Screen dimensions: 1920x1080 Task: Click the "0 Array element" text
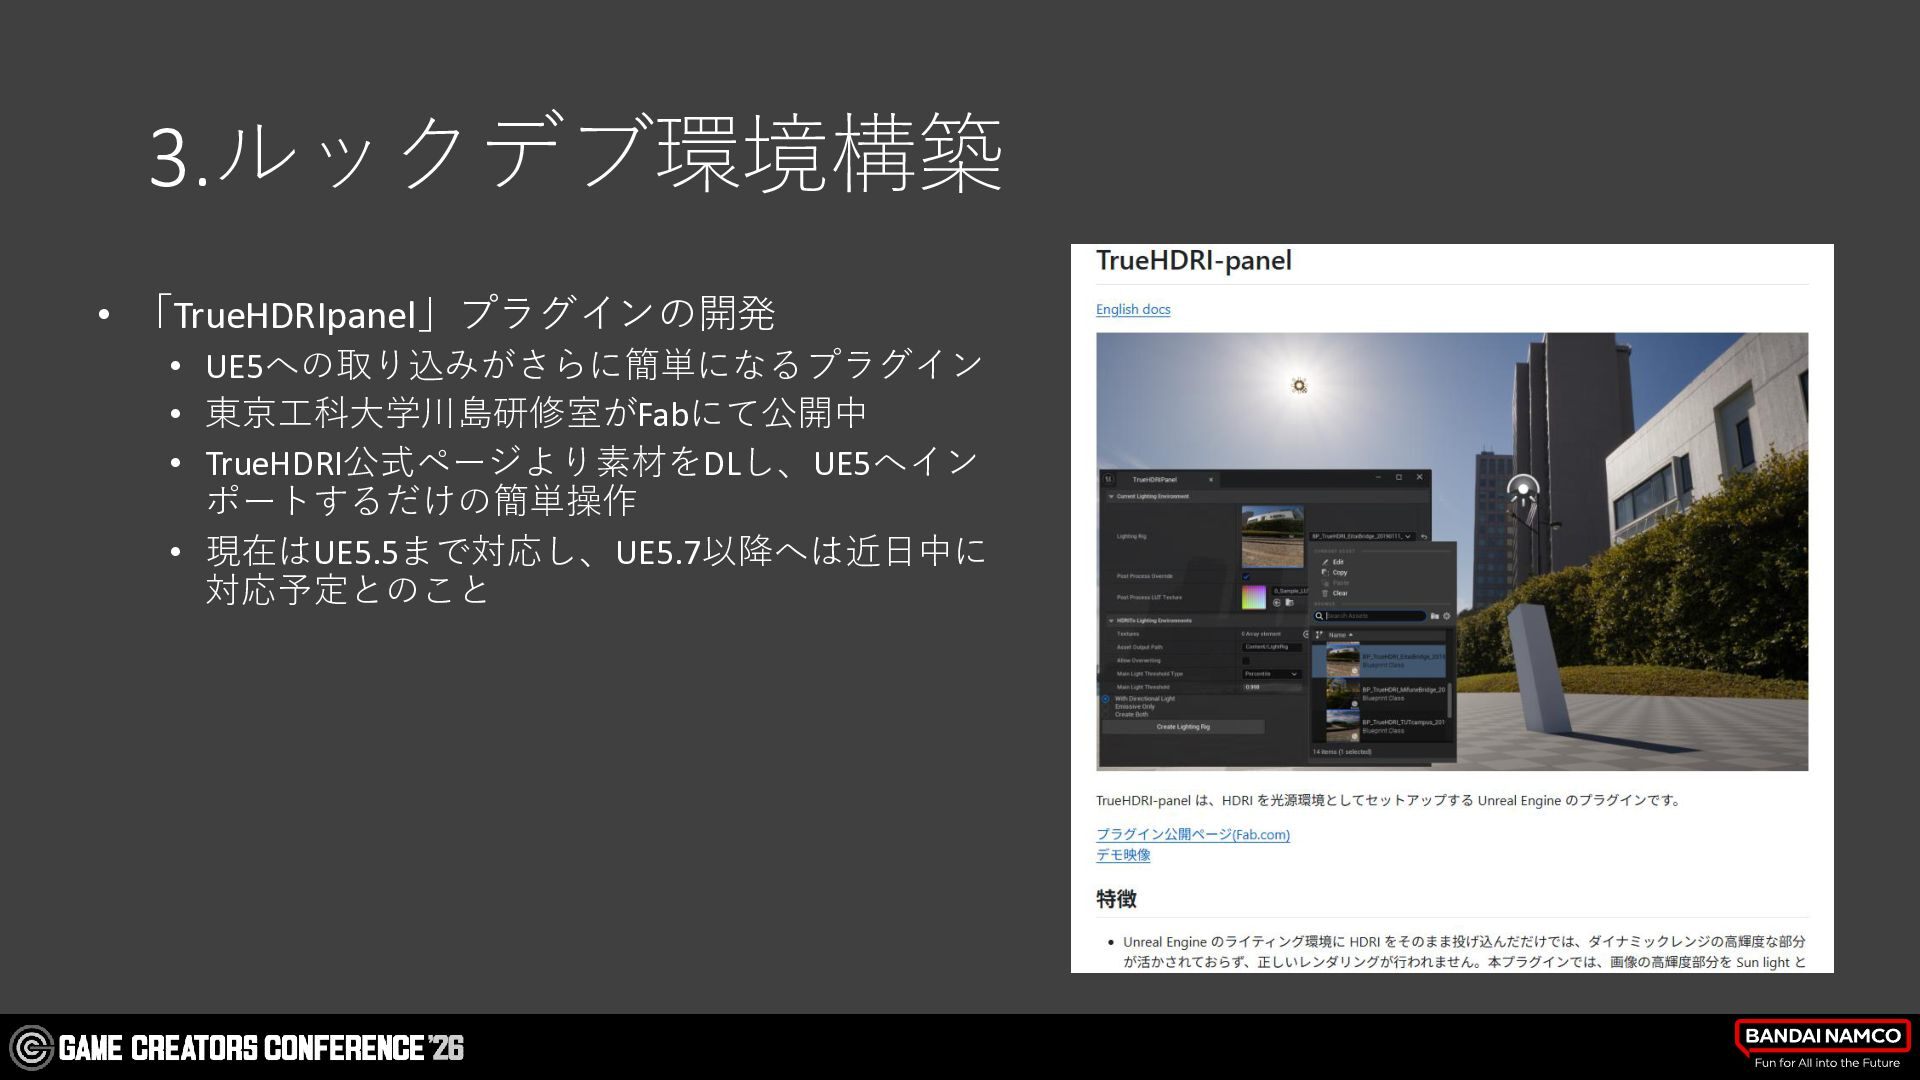pyautogui.click(x=1261, y=634)
